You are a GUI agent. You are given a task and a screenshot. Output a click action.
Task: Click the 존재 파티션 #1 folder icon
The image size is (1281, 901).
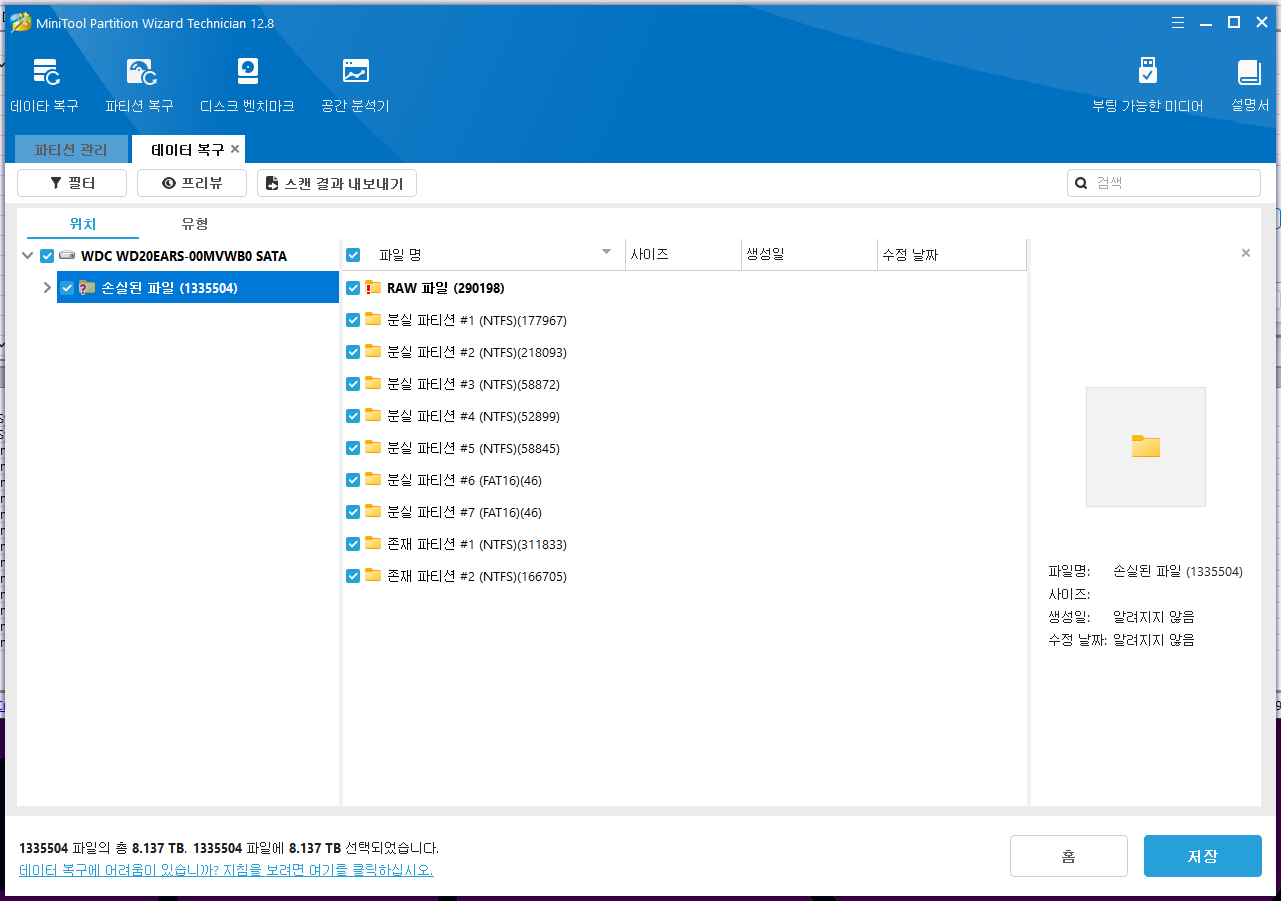(373, 544)
